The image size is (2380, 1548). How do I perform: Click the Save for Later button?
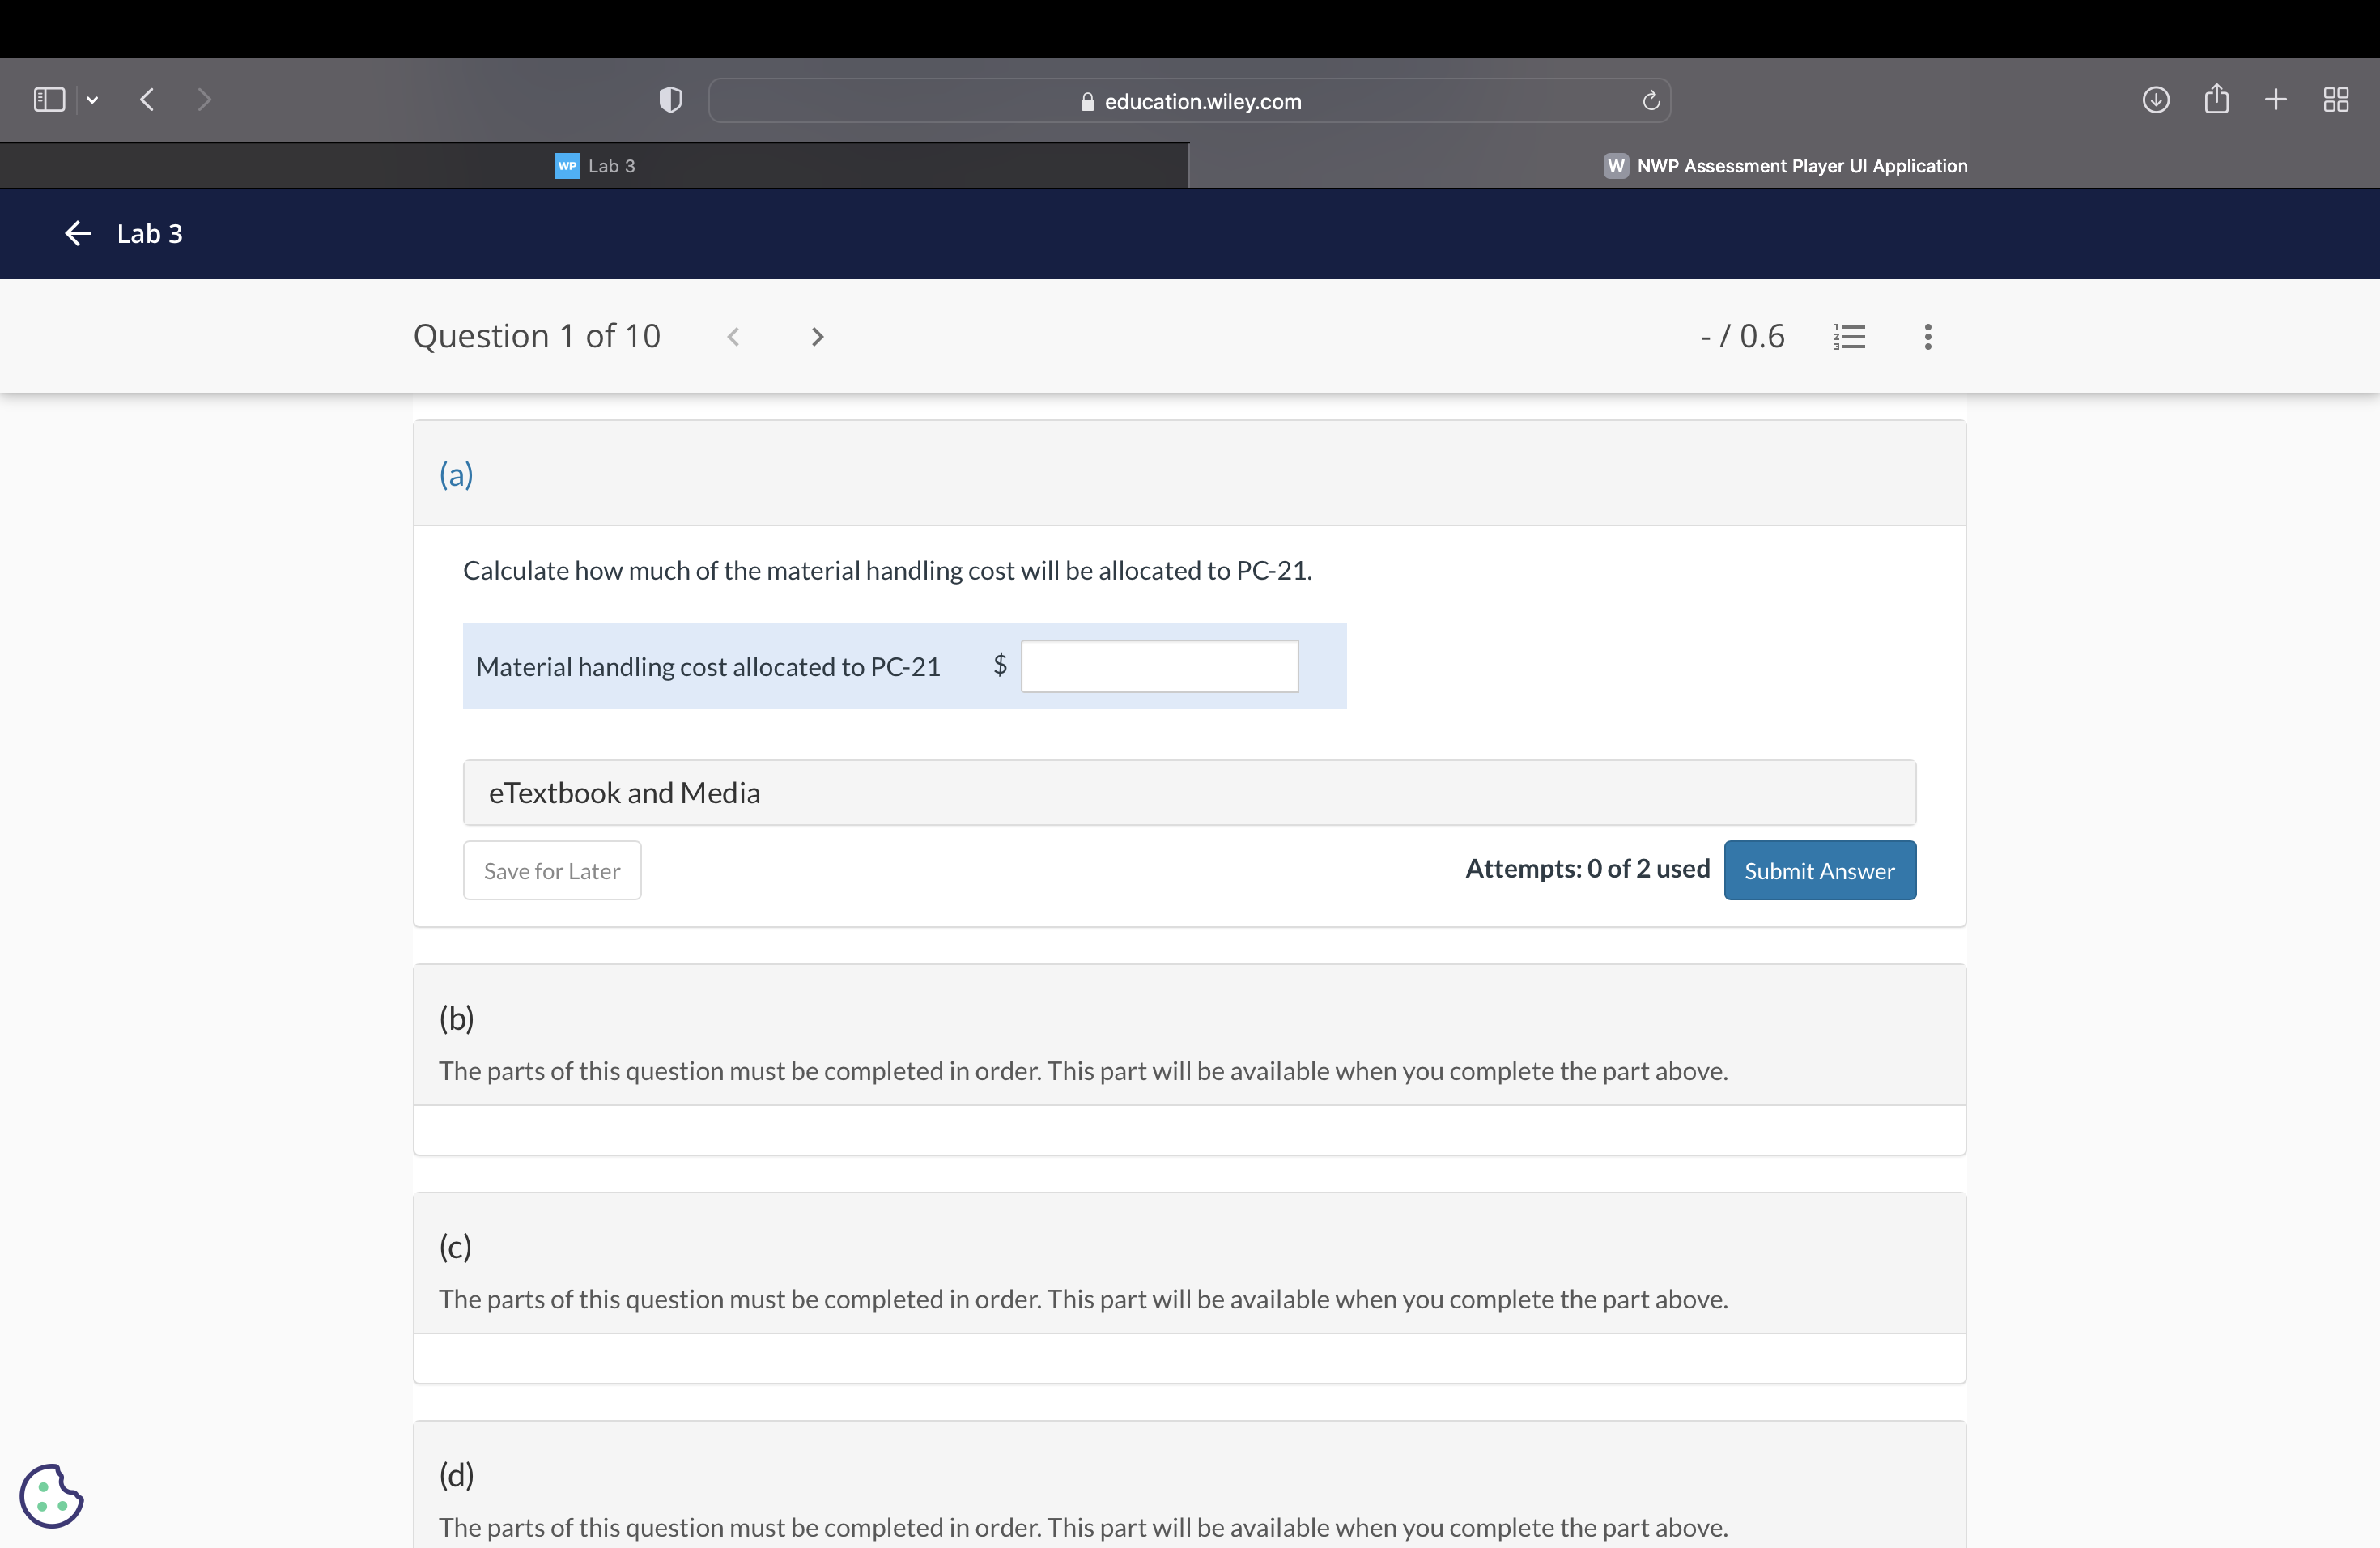point(552,871)
